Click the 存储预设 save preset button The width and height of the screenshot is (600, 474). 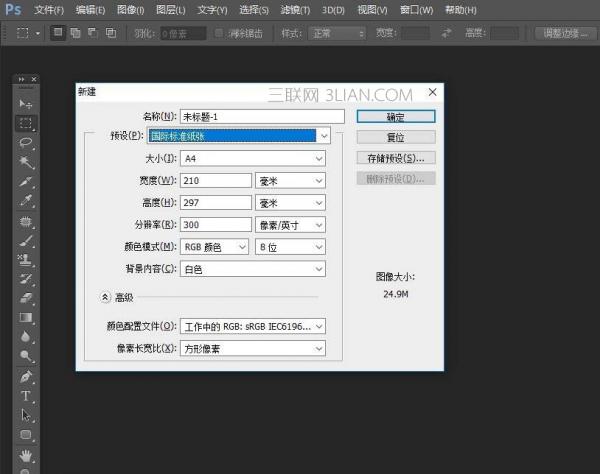[x=395, y=158]
